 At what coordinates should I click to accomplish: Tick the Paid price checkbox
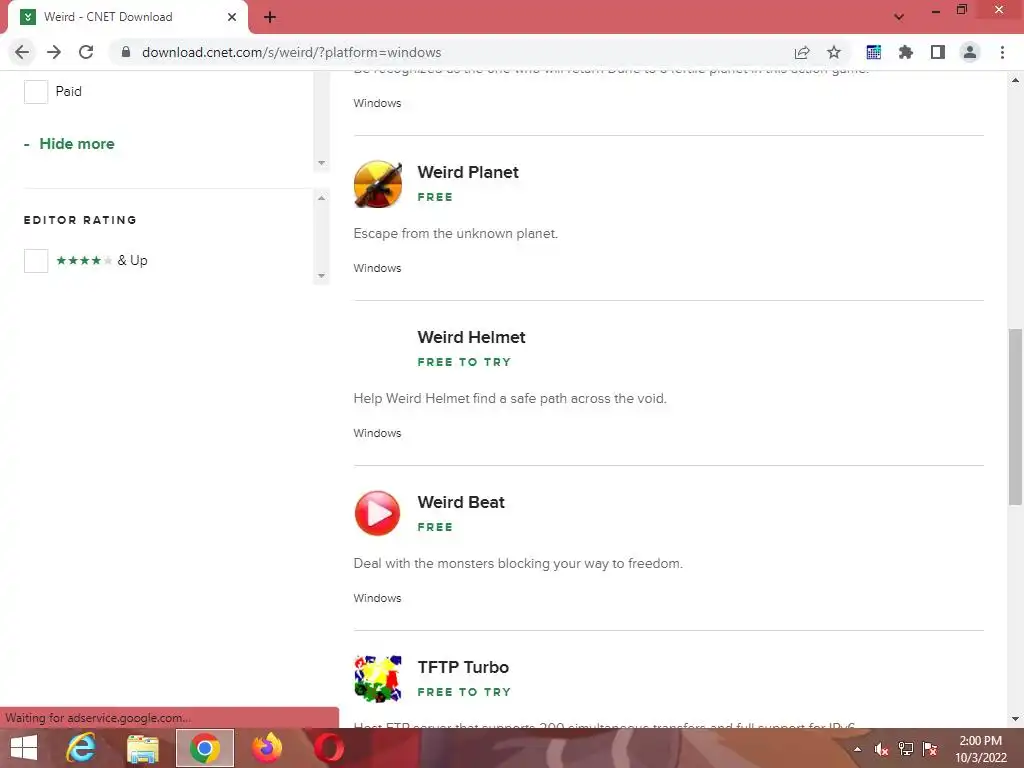(36, 91)
